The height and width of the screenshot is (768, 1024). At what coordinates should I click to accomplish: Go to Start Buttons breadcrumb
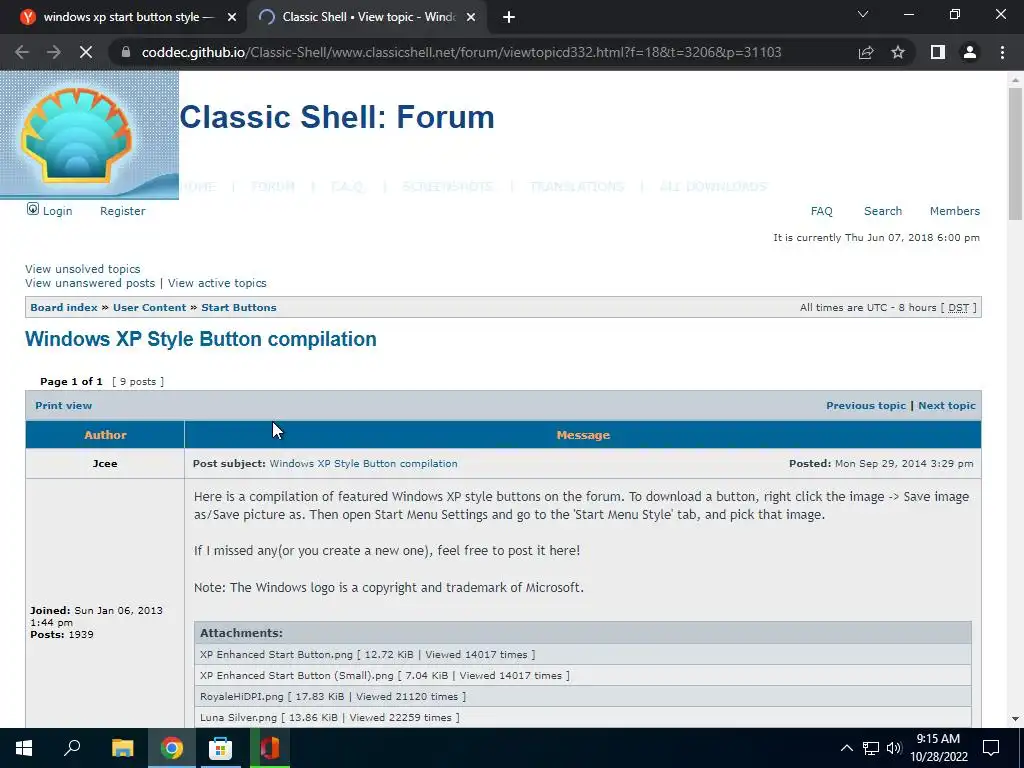238,308
